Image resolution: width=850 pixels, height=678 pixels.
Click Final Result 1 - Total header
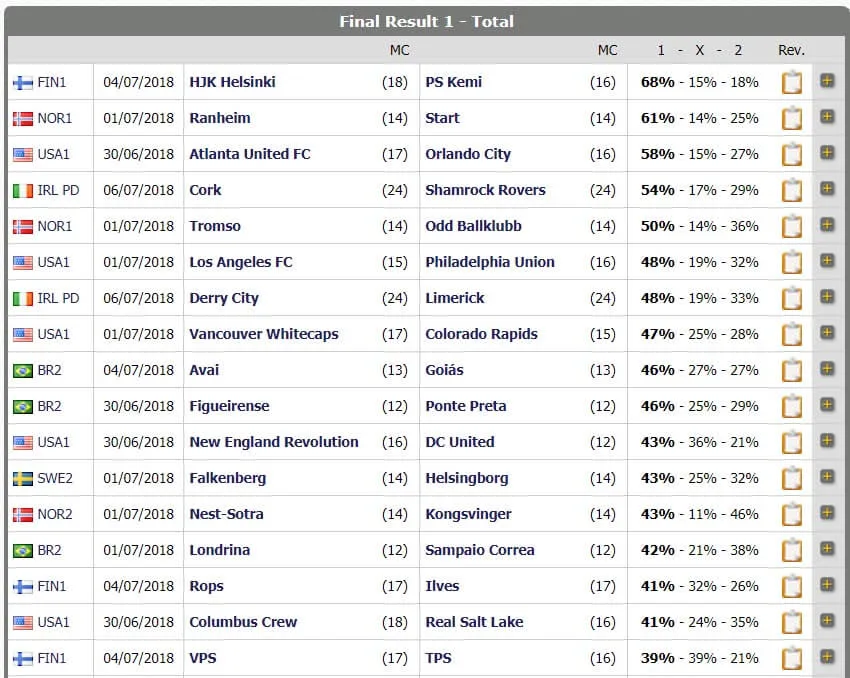427,22
